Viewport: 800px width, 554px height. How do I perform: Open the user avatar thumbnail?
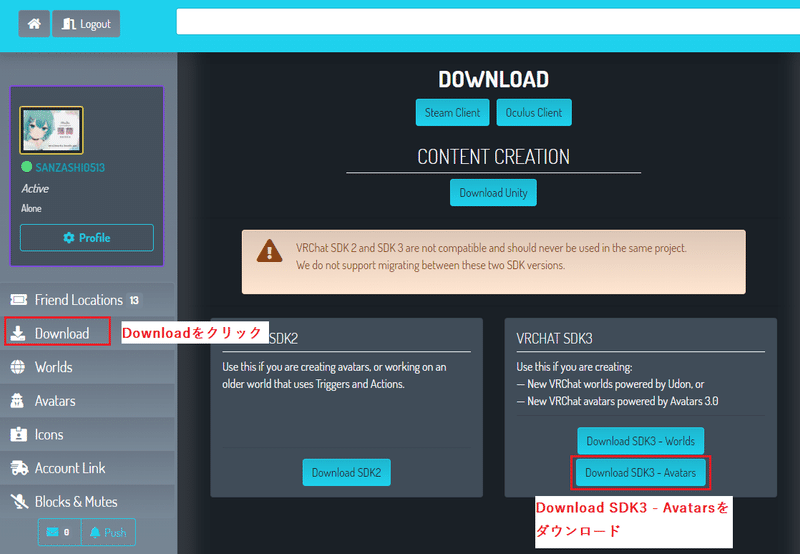(52, 130)
